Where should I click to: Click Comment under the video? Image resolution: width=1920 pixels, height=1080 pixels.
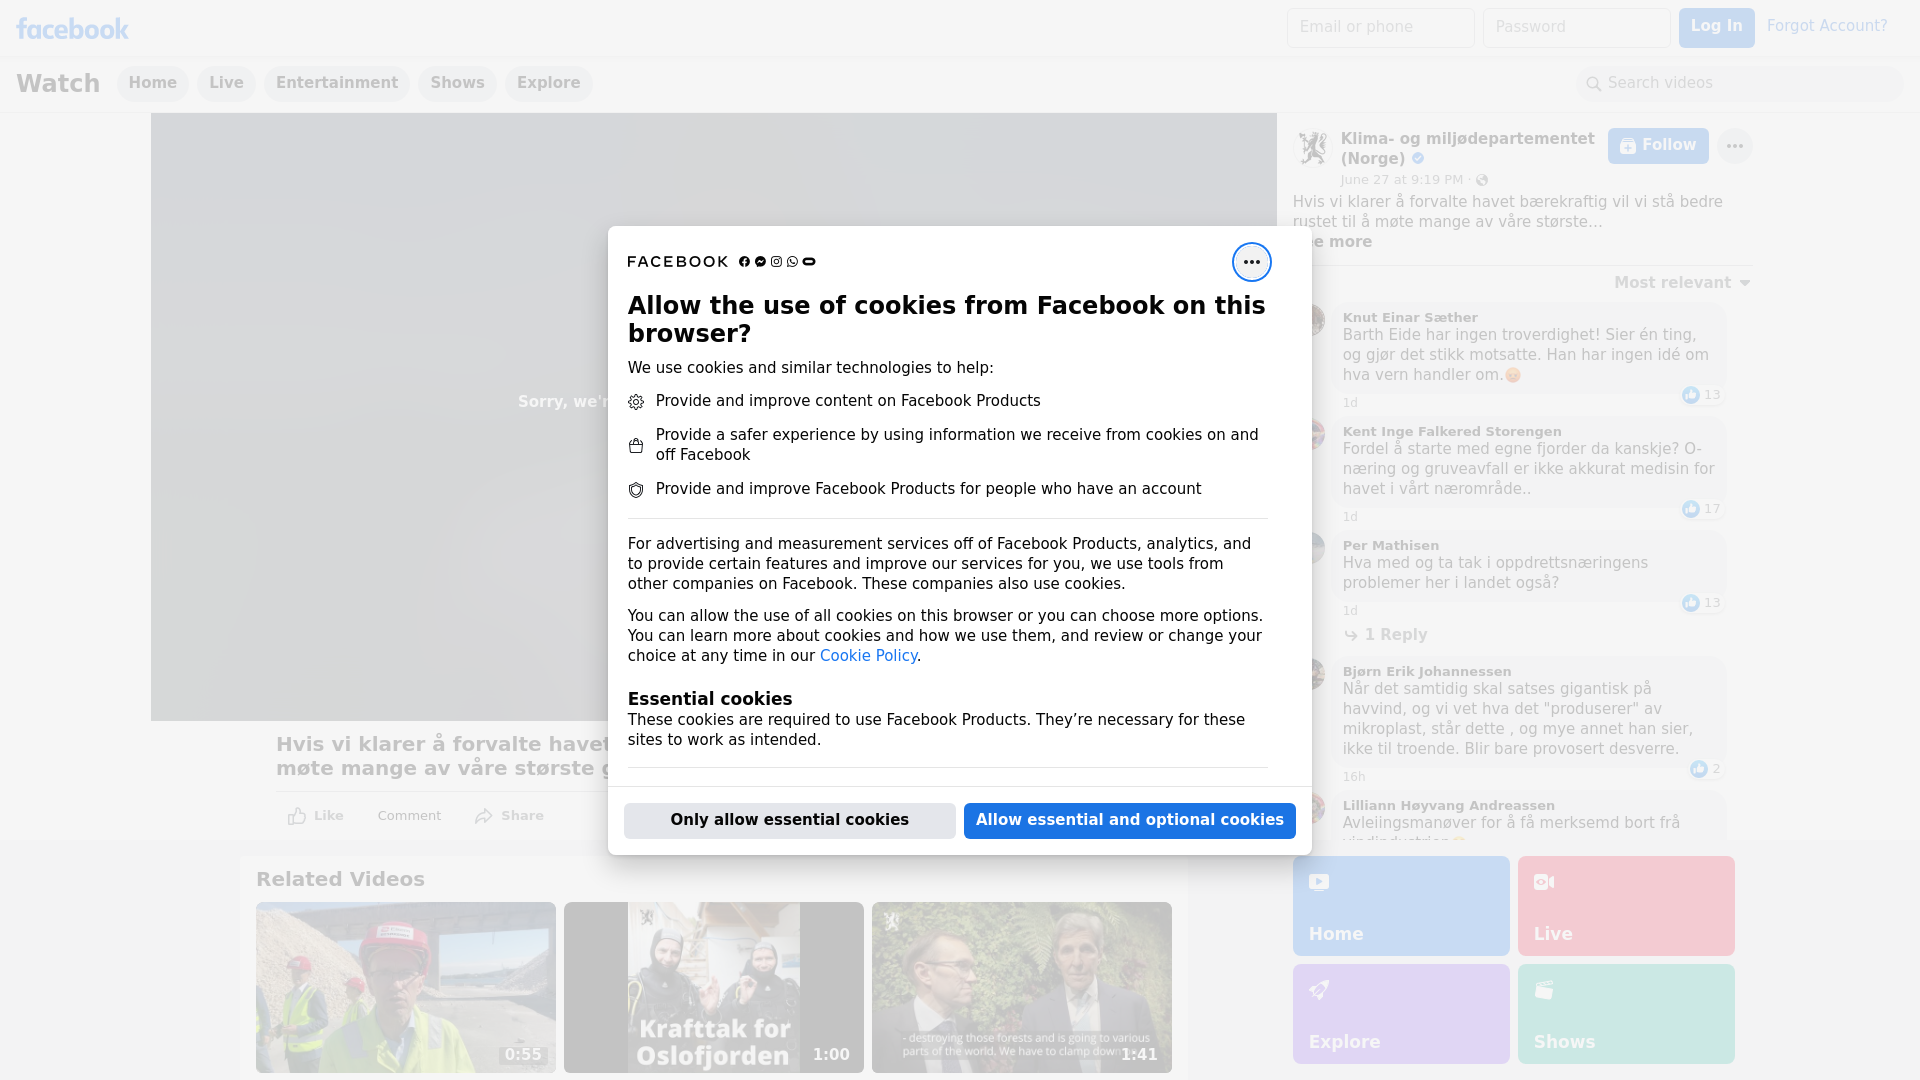point(409,816)
